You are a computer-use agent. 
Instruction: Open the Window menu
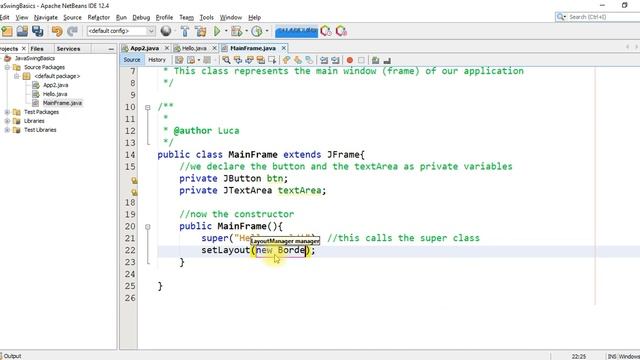[x=231, y=18]
